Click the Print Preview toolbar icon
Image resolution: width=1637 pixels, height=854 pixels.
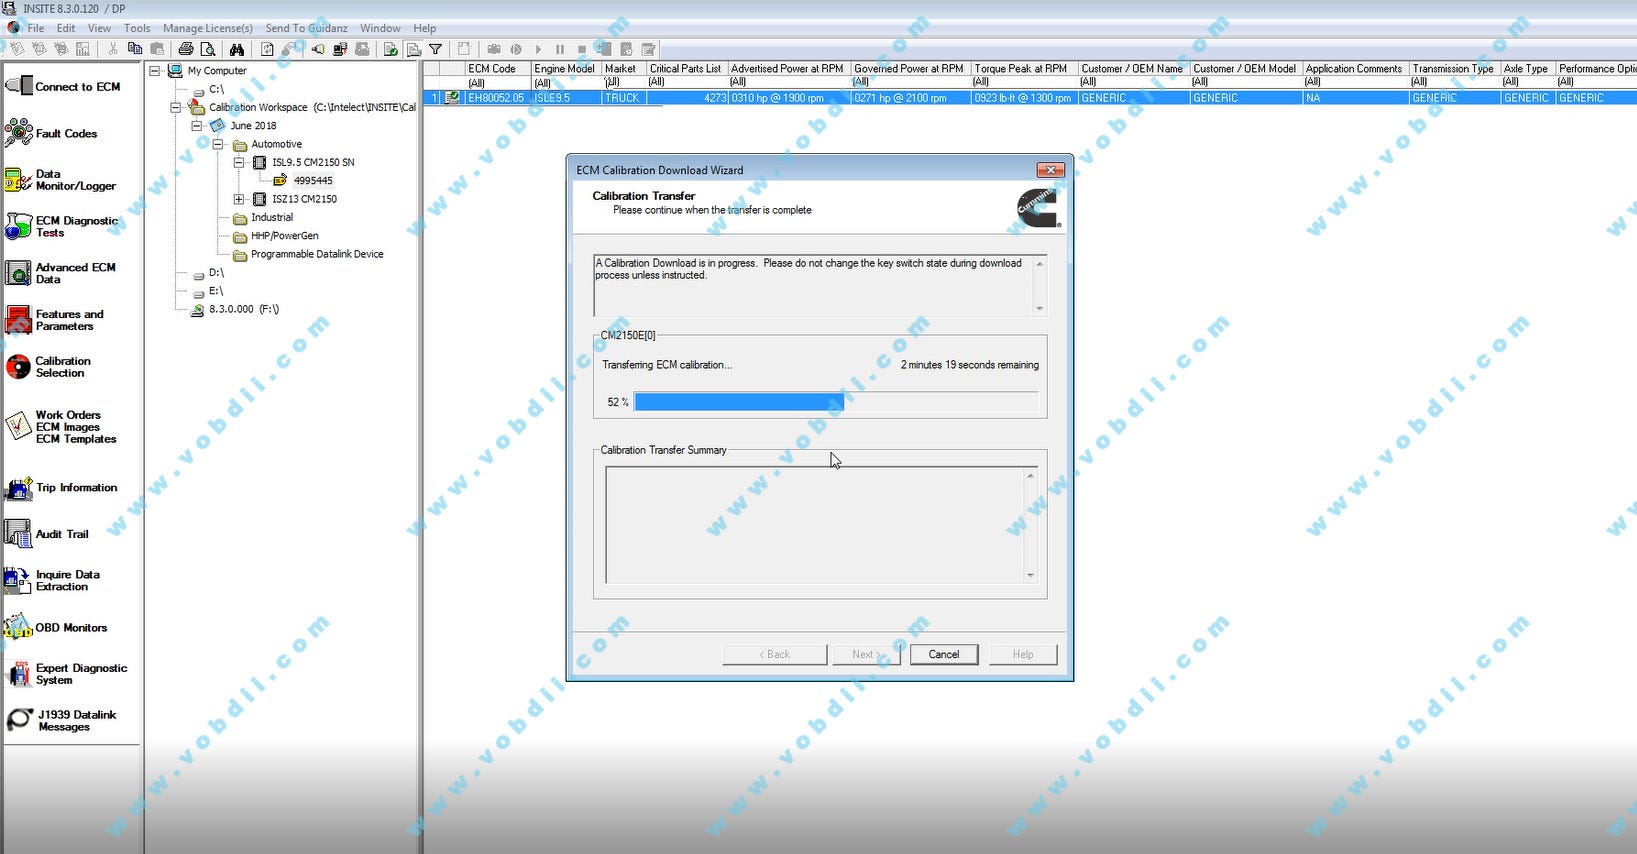208,49
